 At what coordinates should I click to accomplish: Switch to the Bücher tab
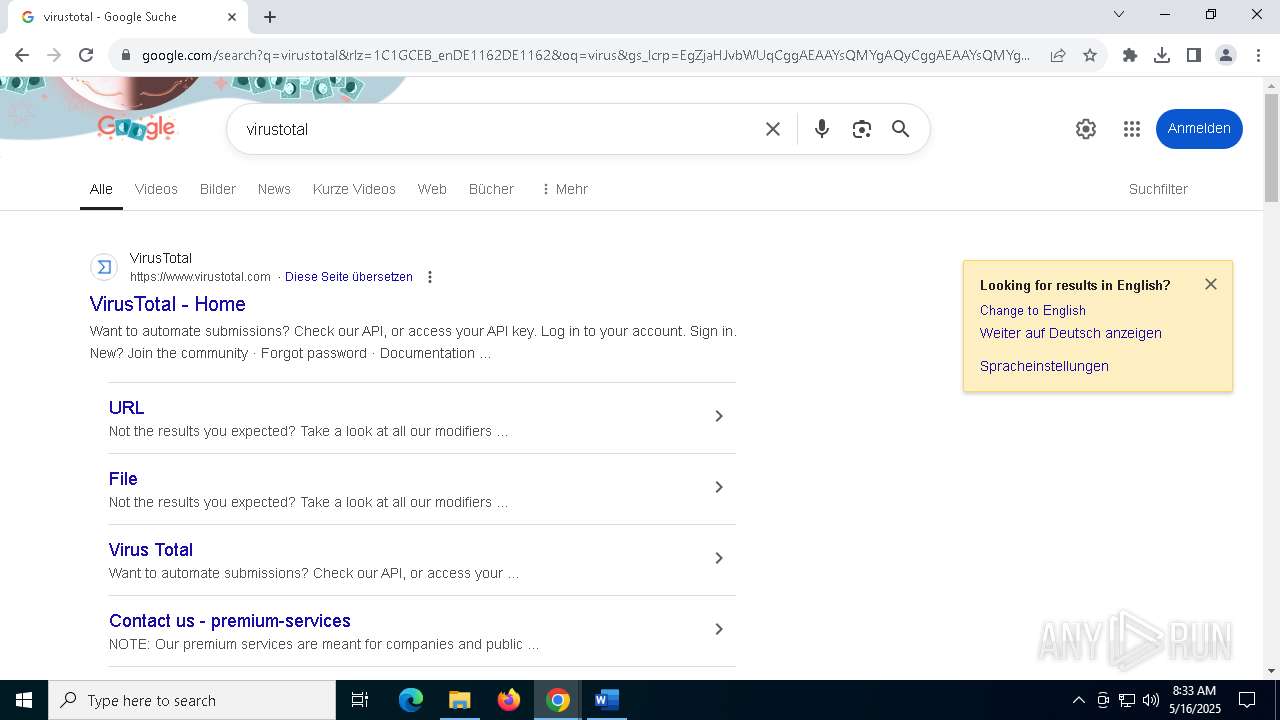pyautogui.click(x=491, y=189)
